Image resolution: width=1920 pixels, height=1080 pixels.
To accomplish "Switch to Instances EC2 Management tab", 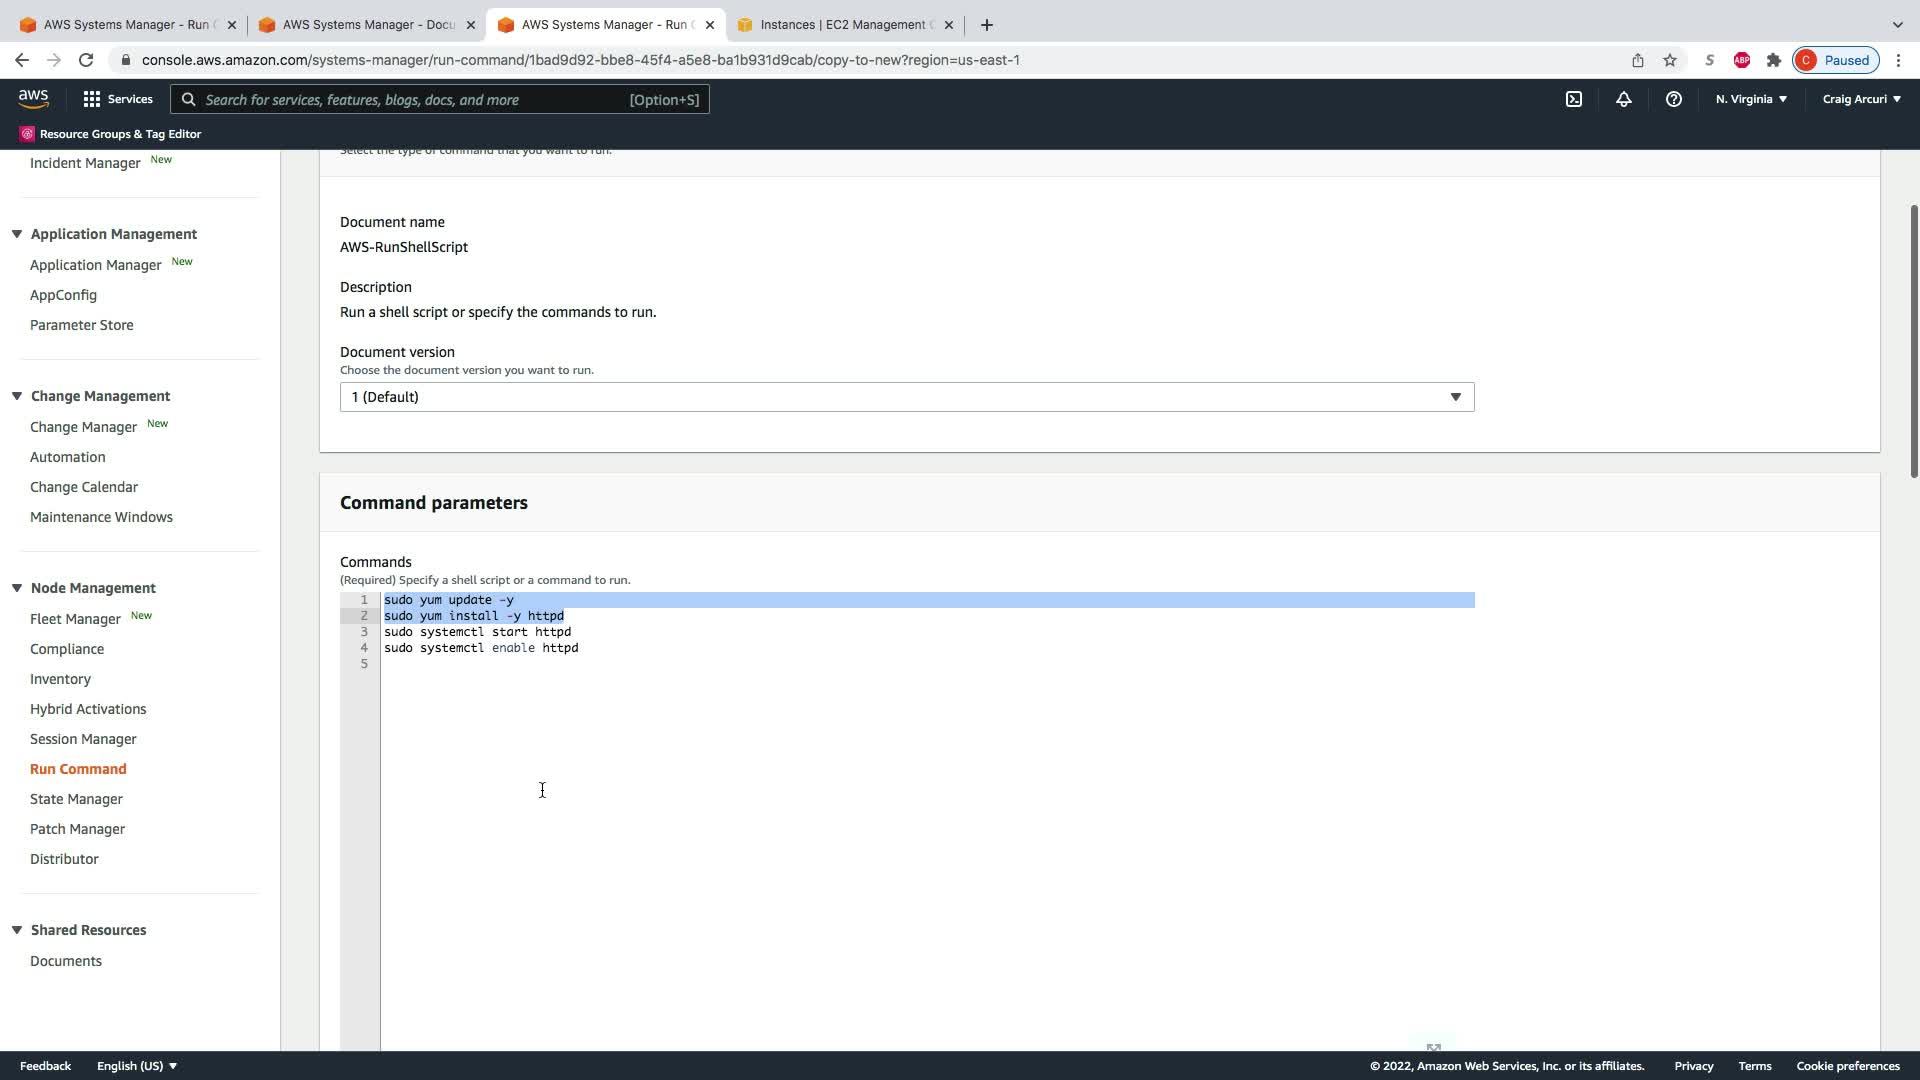I will [x=845, y=25].
